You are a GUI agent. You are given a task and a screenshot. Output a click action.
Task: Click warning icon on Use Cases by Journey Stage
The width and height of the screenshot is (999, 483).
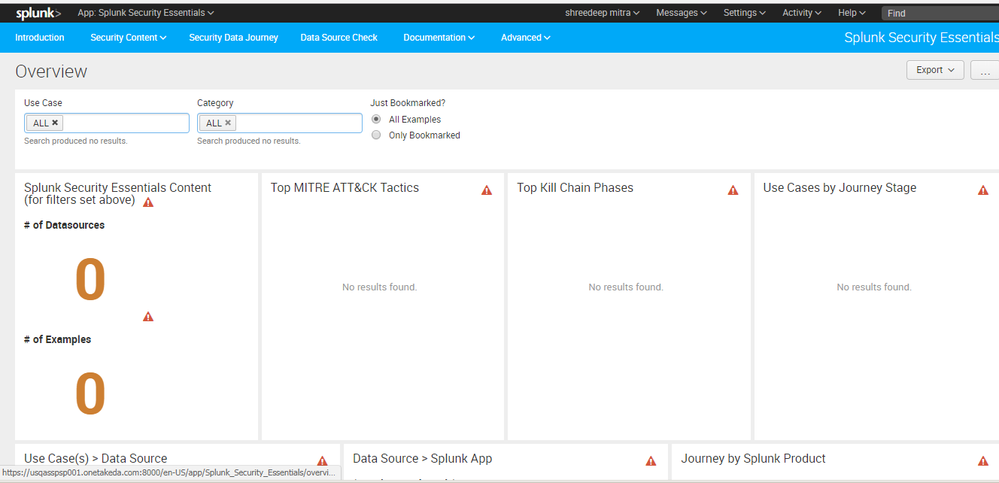983,190
